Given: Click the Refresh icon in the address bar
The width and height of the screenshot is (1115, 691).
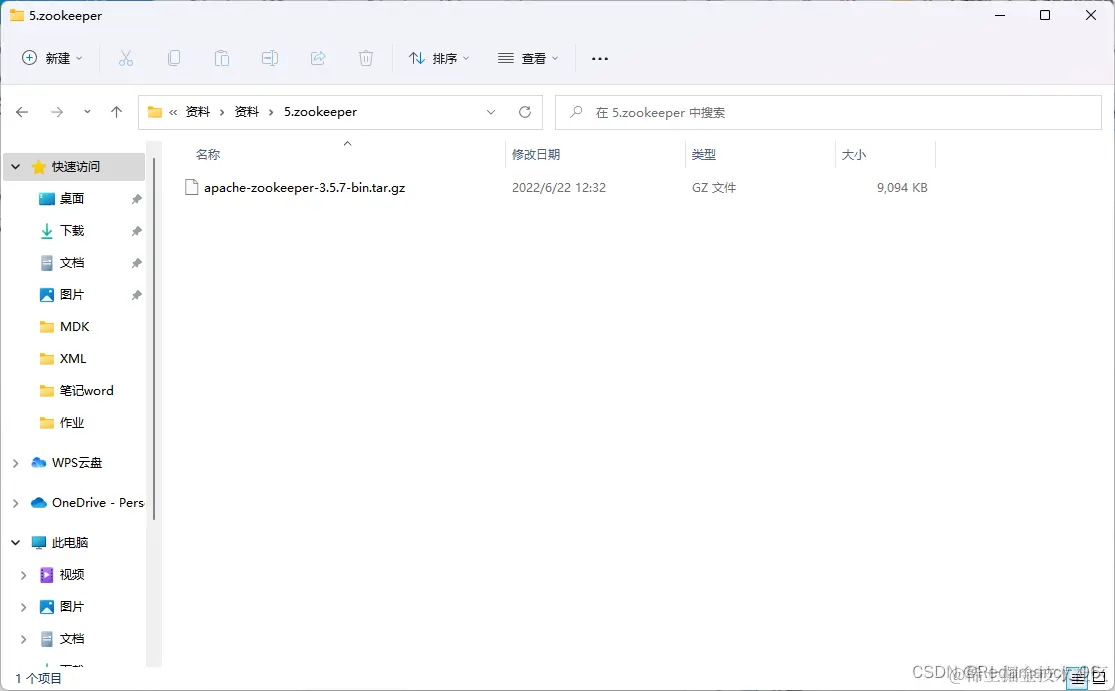Looking at the screenshot, I should click(525, 112).
